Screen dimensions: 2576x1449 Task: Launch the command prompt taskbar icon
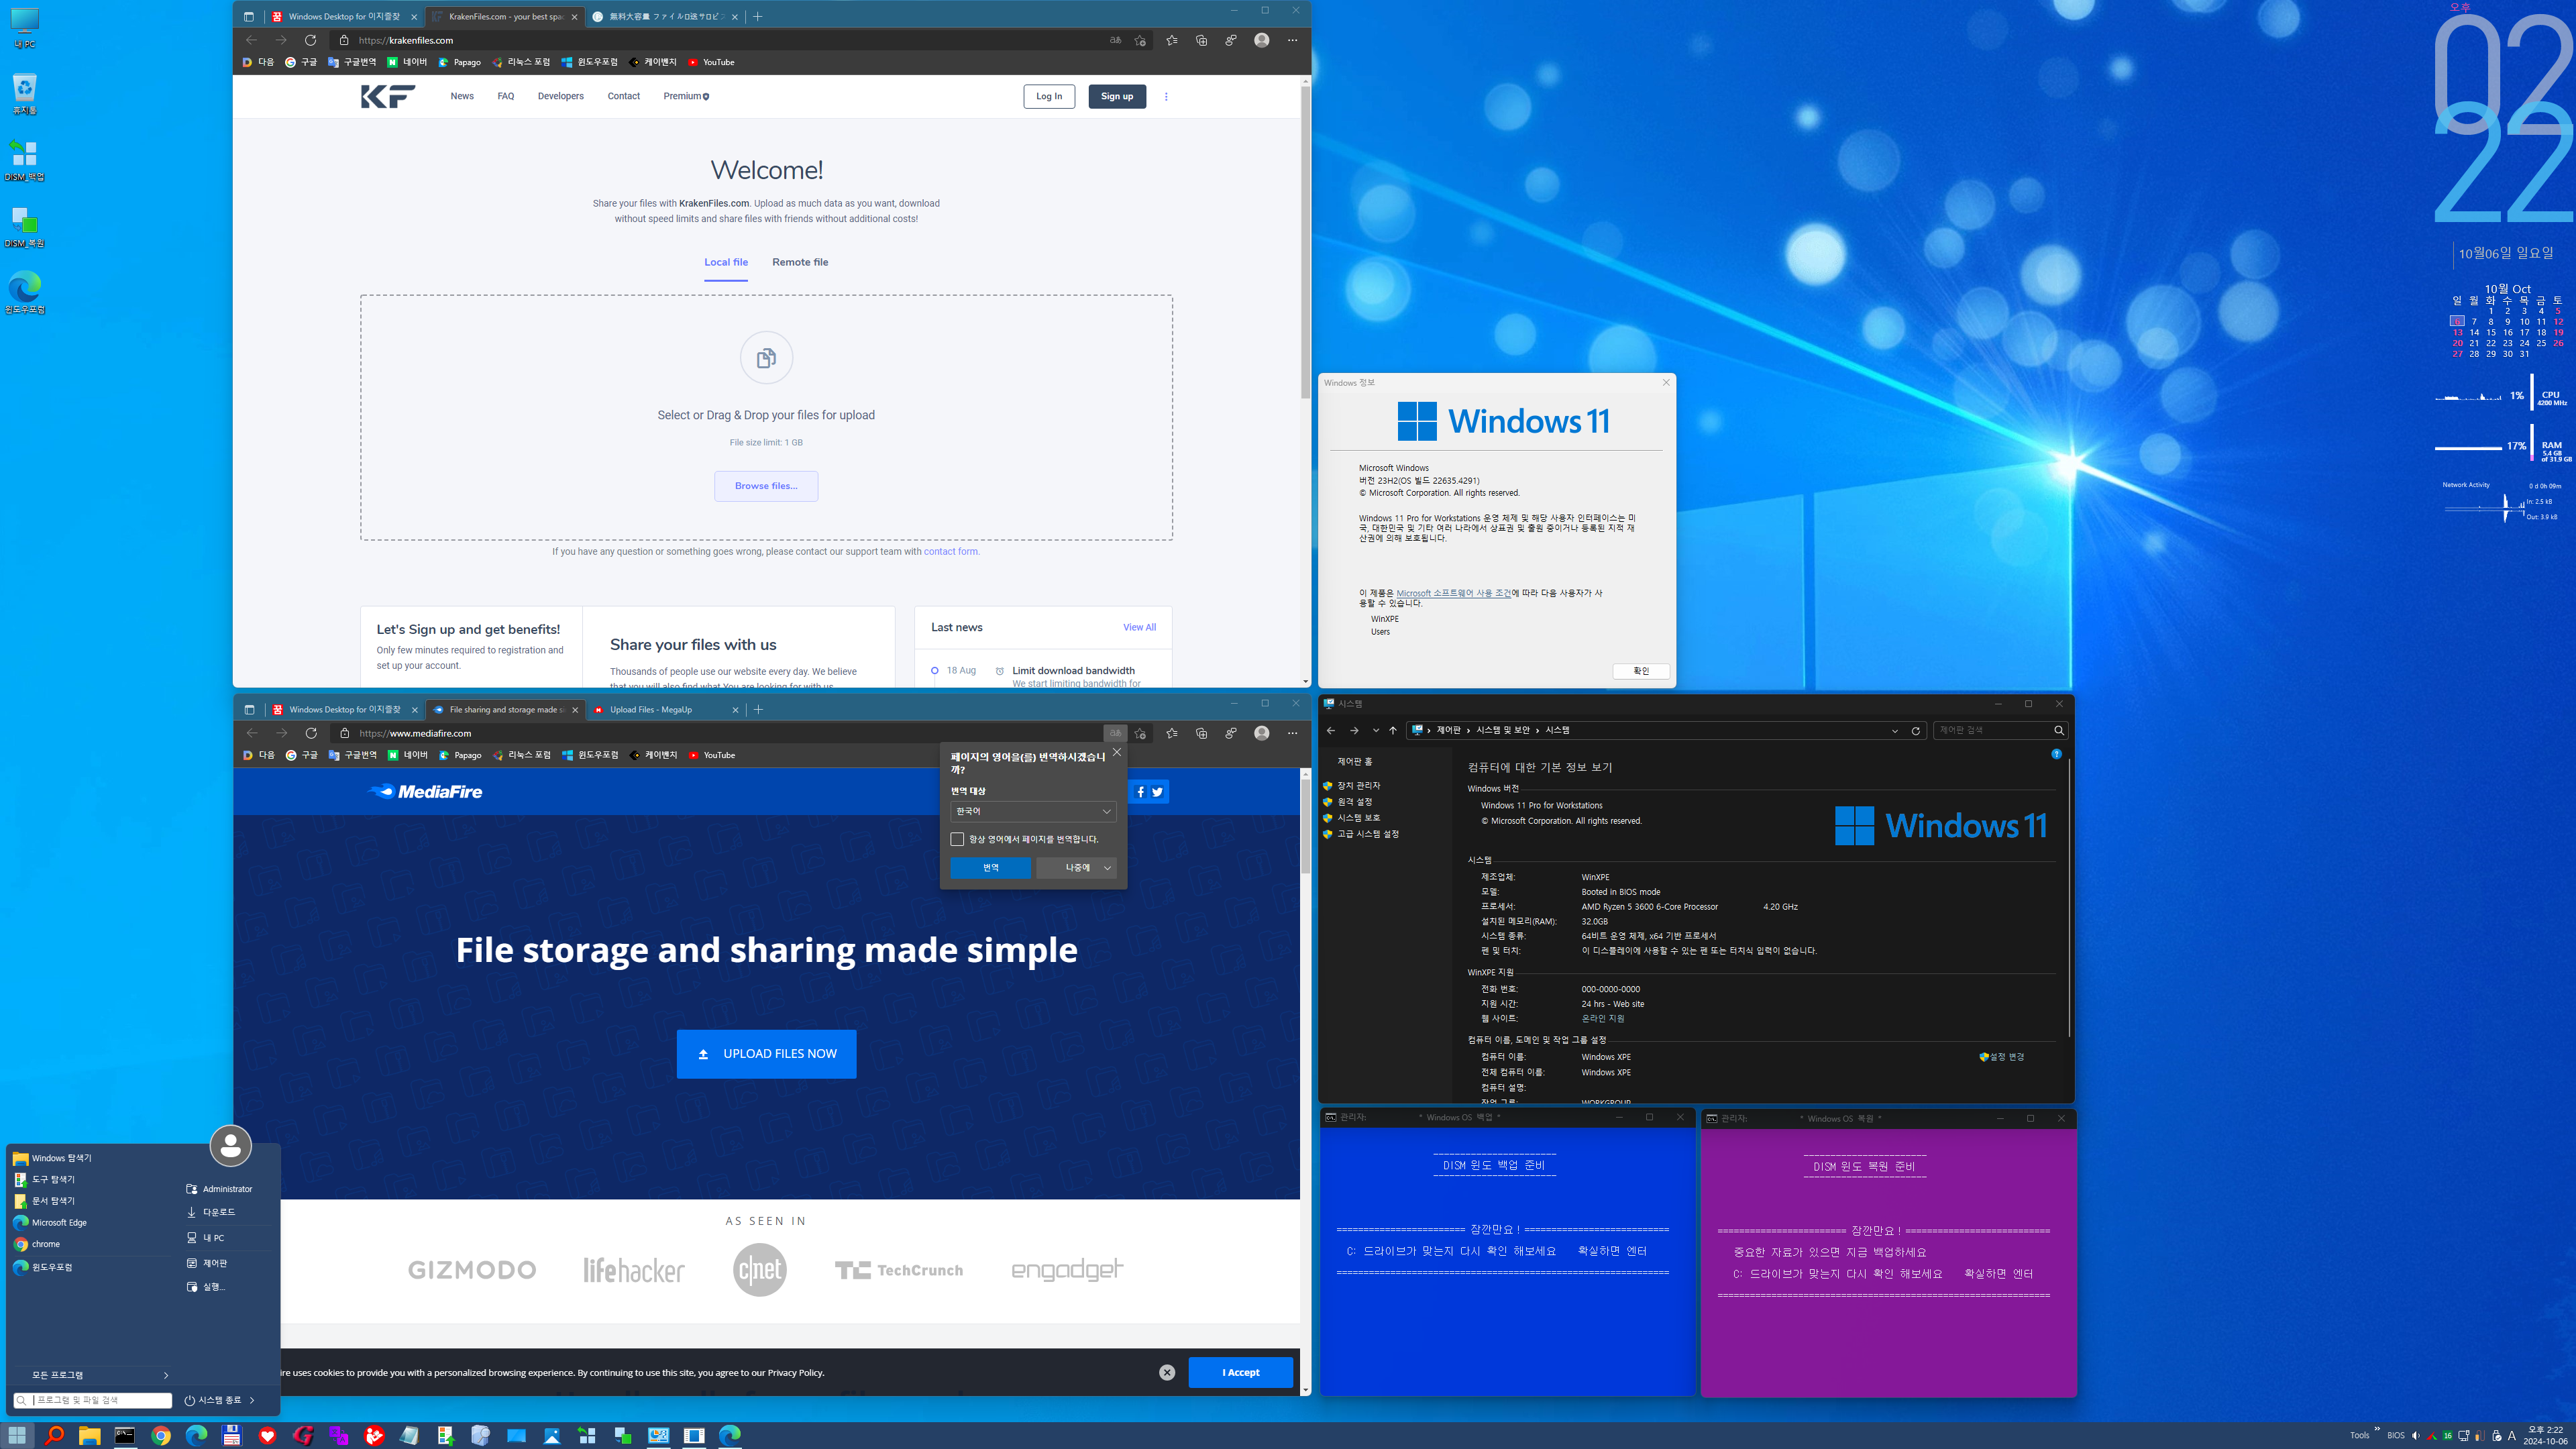click(x=125, y=1435)
